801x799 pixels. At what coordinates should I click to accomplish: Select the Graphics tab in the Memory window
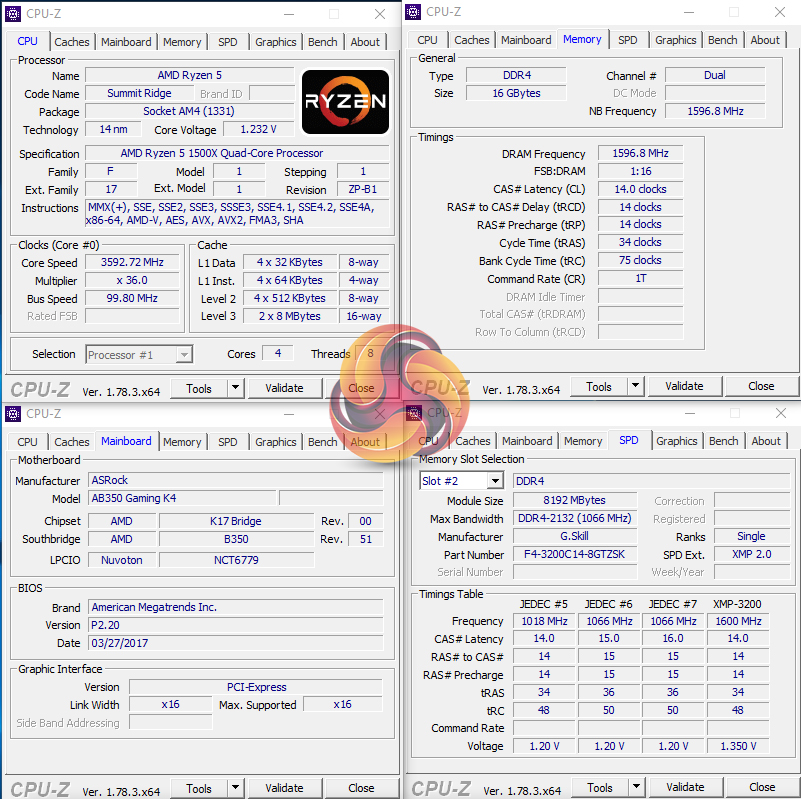point(675,40)
